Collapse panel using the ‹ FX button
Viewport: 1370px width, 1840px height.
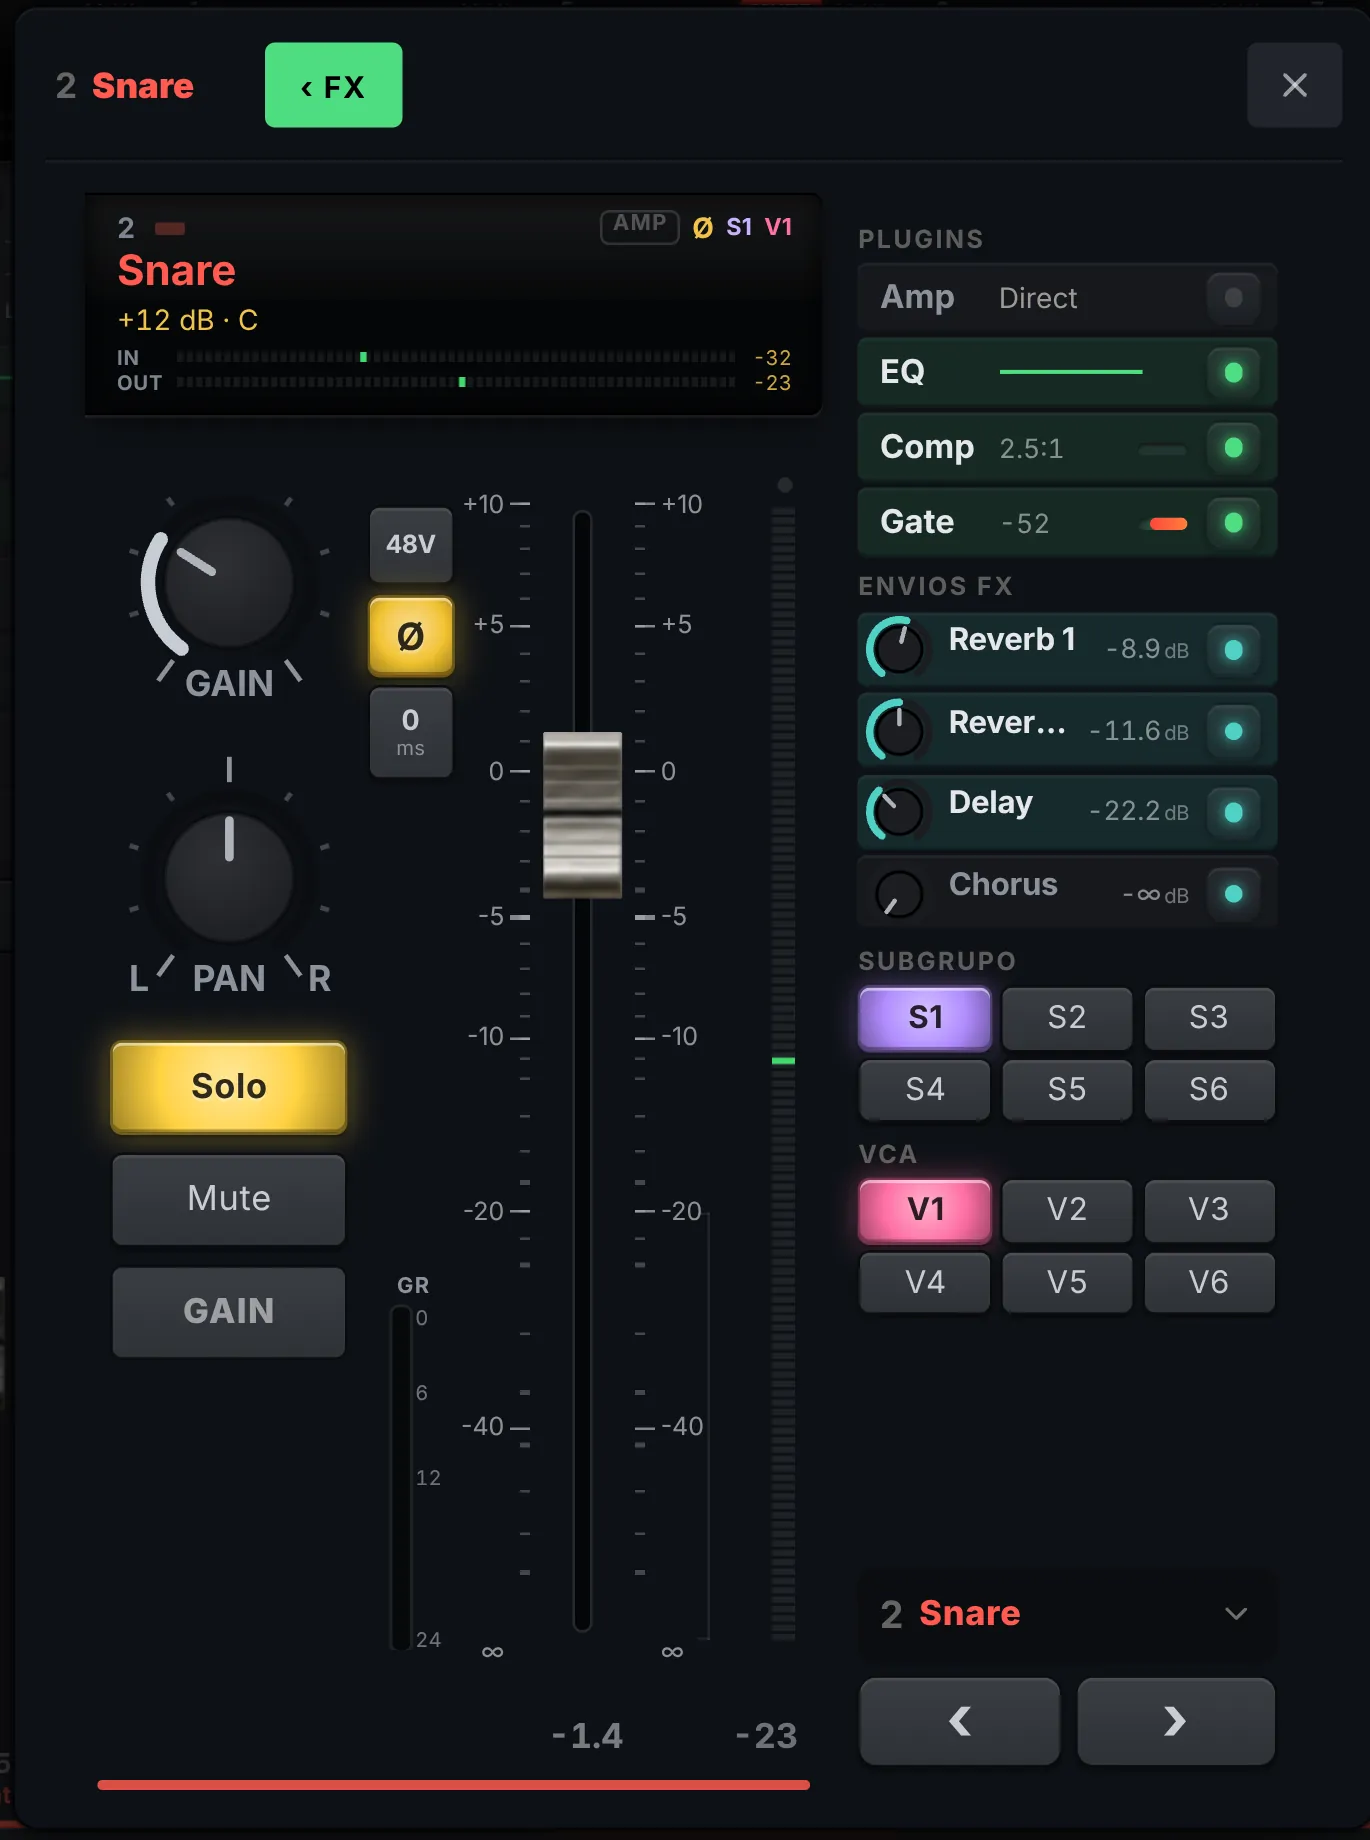[333, 85]
